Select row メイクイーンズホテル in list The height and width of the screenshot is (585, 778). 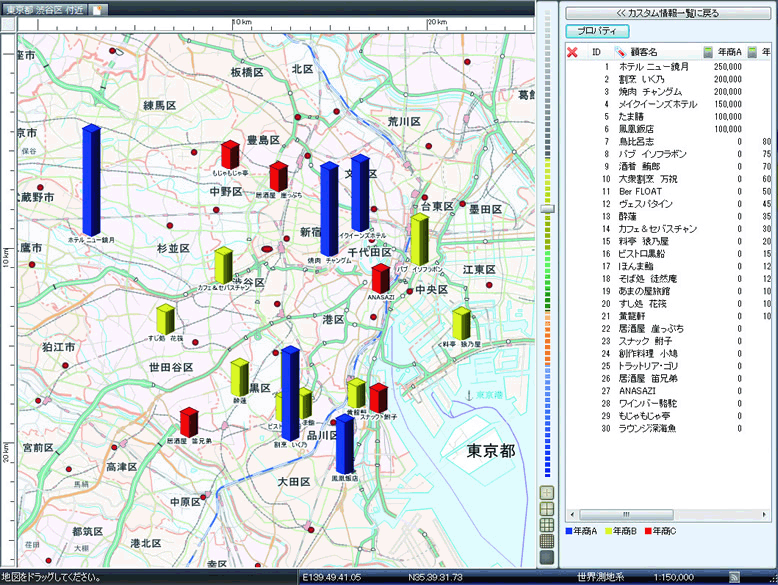668,104
